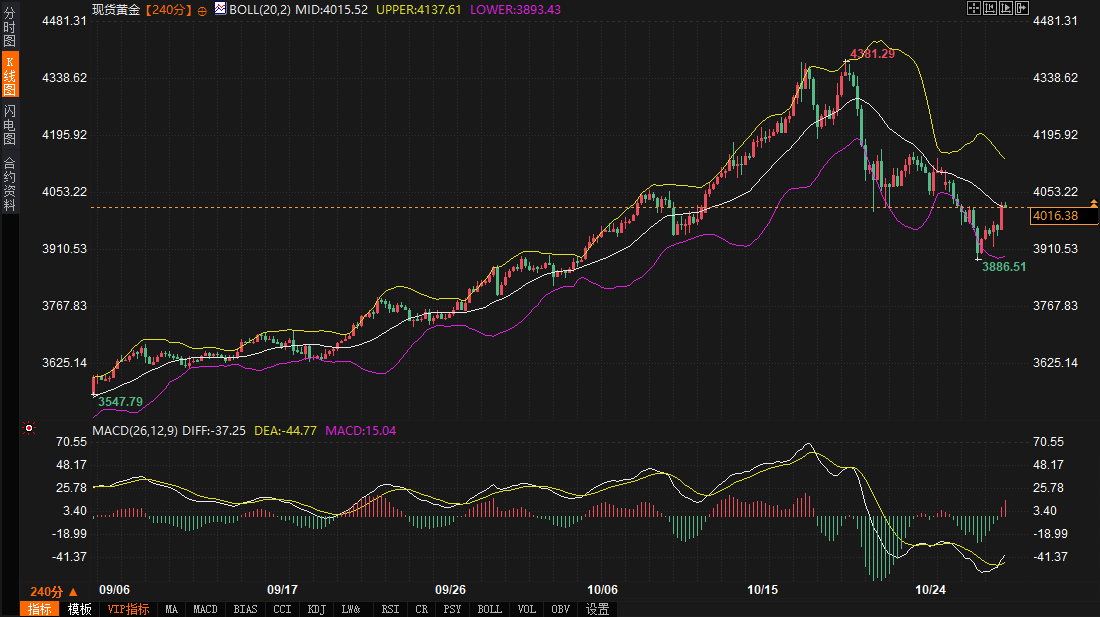Screen dimensions: 1100x617
Task: Click the 09/17 date marker
Action: pos(282,590)
